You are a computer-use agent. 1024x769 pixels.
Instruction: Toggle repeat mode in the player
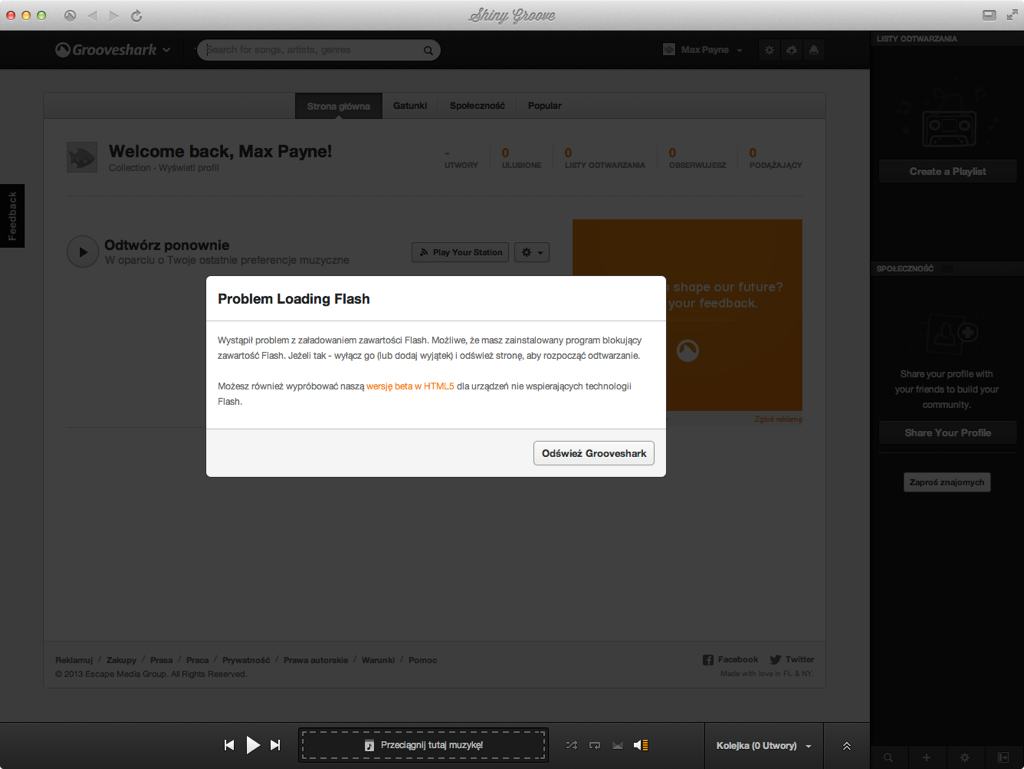(594, 745)
